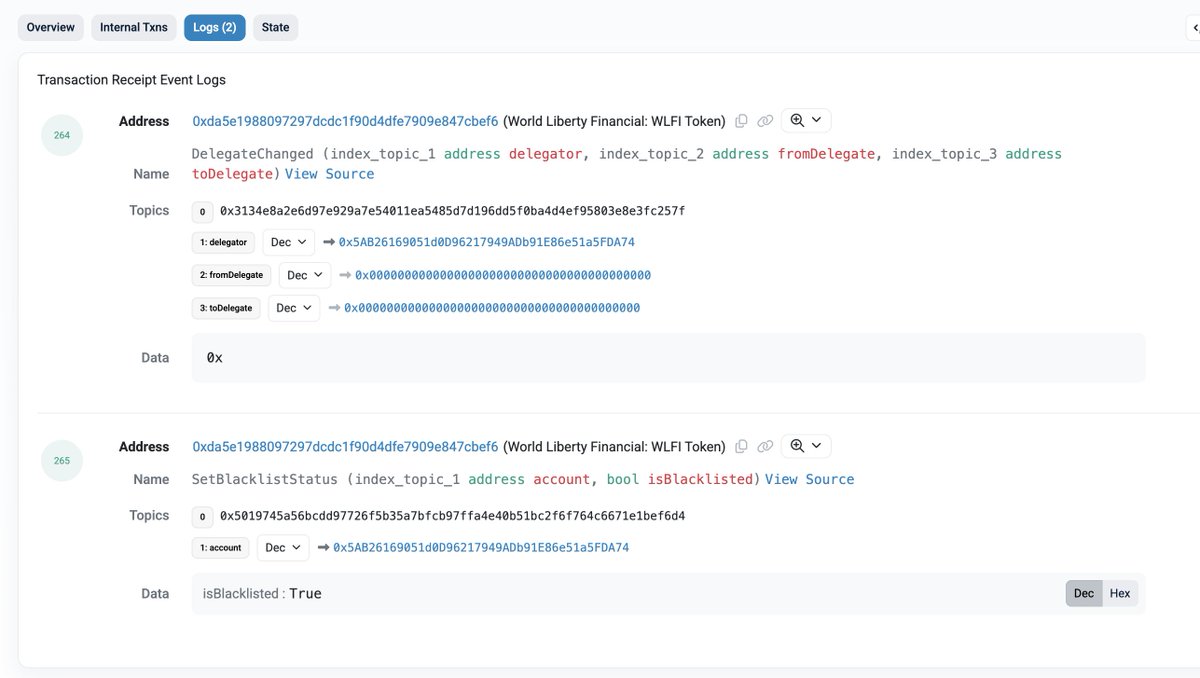The image size is (1200, 678).
Task: Open Dec dropdown for toDelegate topic
Action: (294, 308)
